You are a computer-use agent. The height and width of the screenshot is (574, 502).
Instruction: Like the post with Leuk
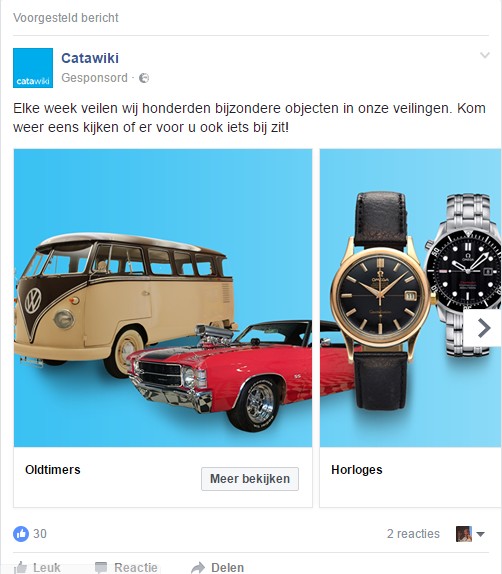click(x=37, y=567)
